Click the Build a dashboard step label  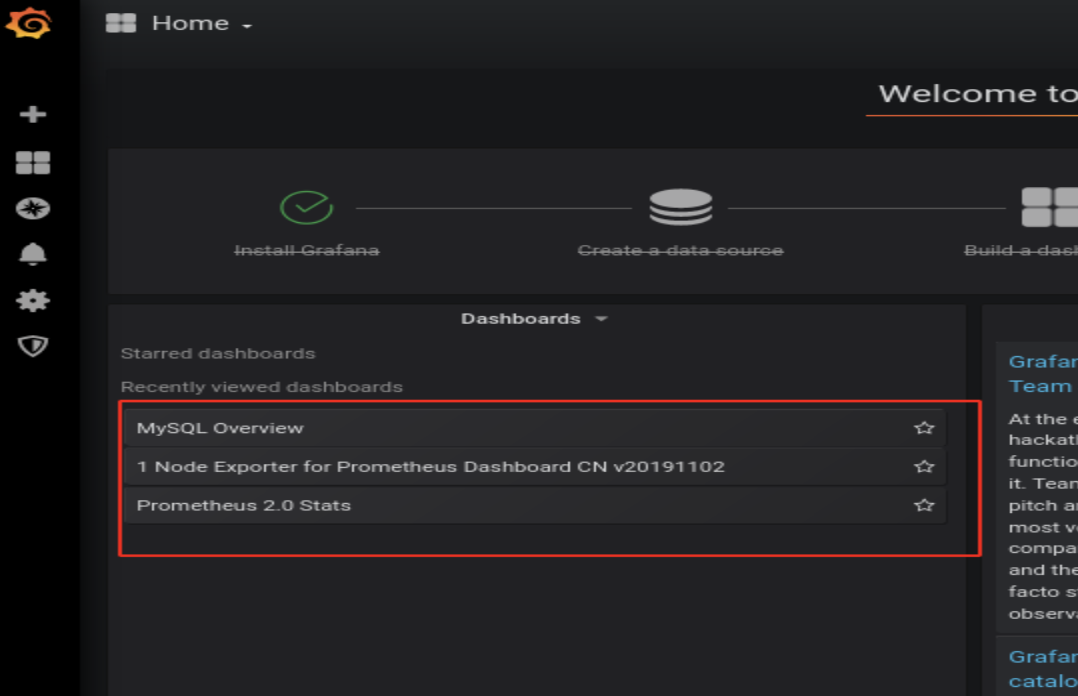pyautogui.click(x=1021, y=250)
